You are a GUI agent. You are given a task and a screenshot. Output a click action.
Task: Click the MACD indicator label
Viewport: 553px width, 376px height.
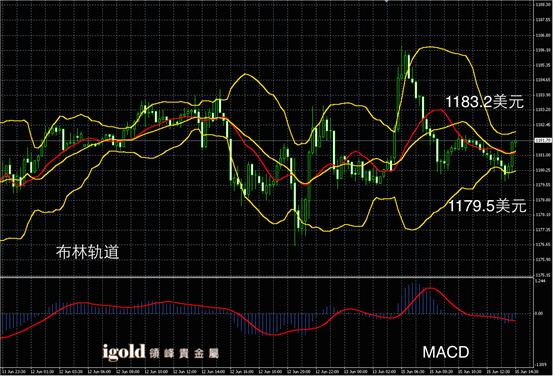(x=446, y=352)
